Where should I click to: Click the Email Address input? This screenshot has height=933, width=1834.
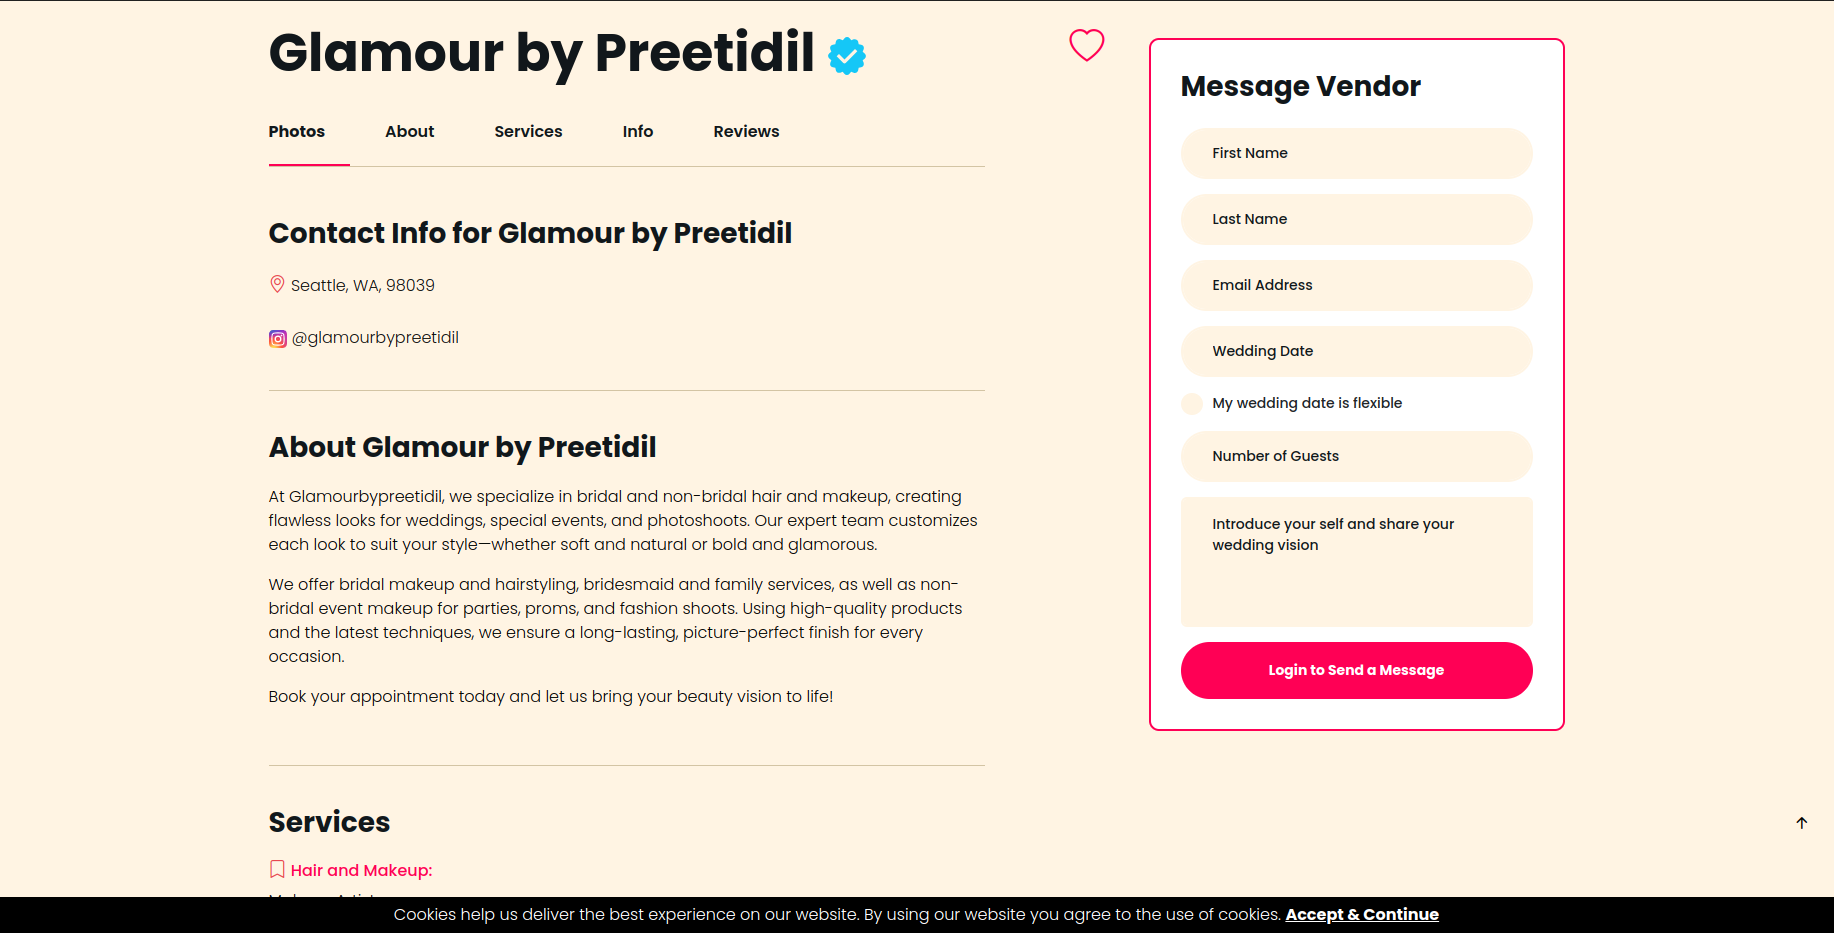pos(1356,285)
